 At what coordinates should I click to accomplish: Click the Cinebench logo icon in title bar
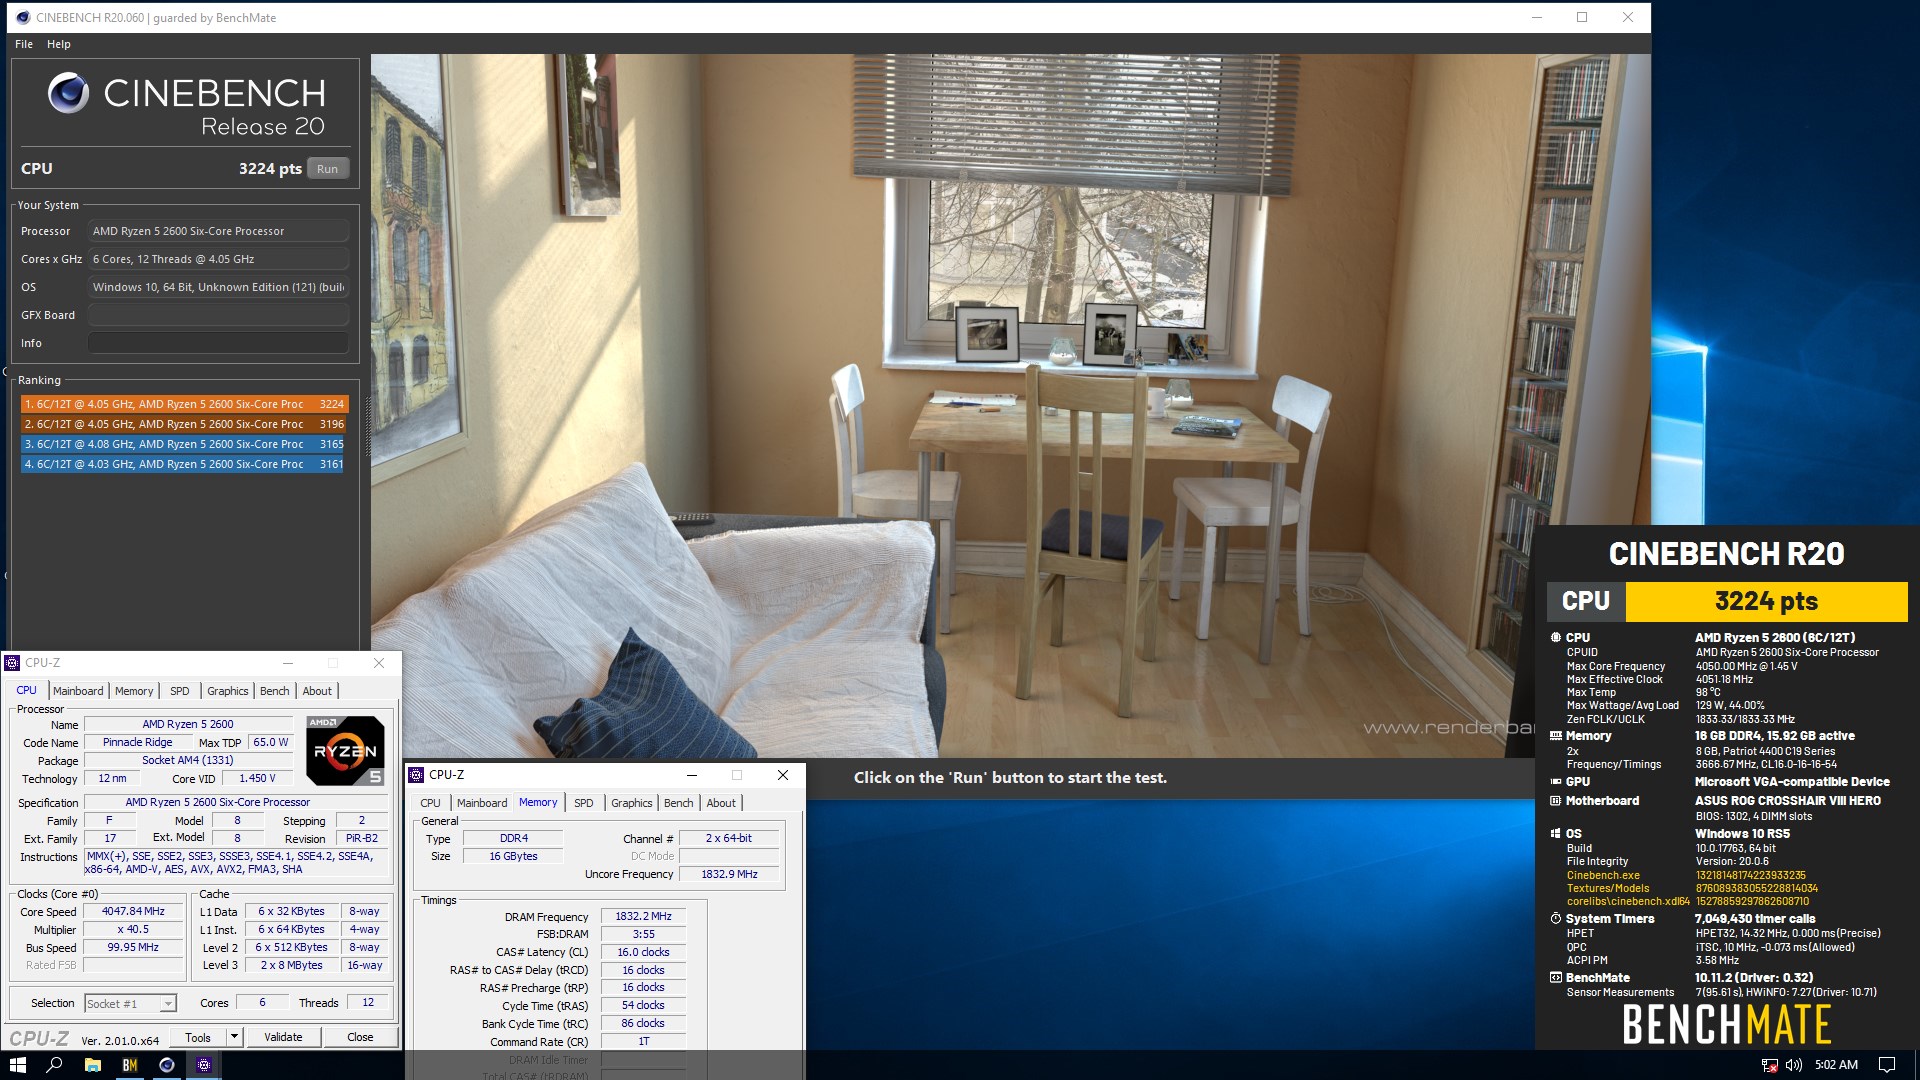tap(22, 17)
